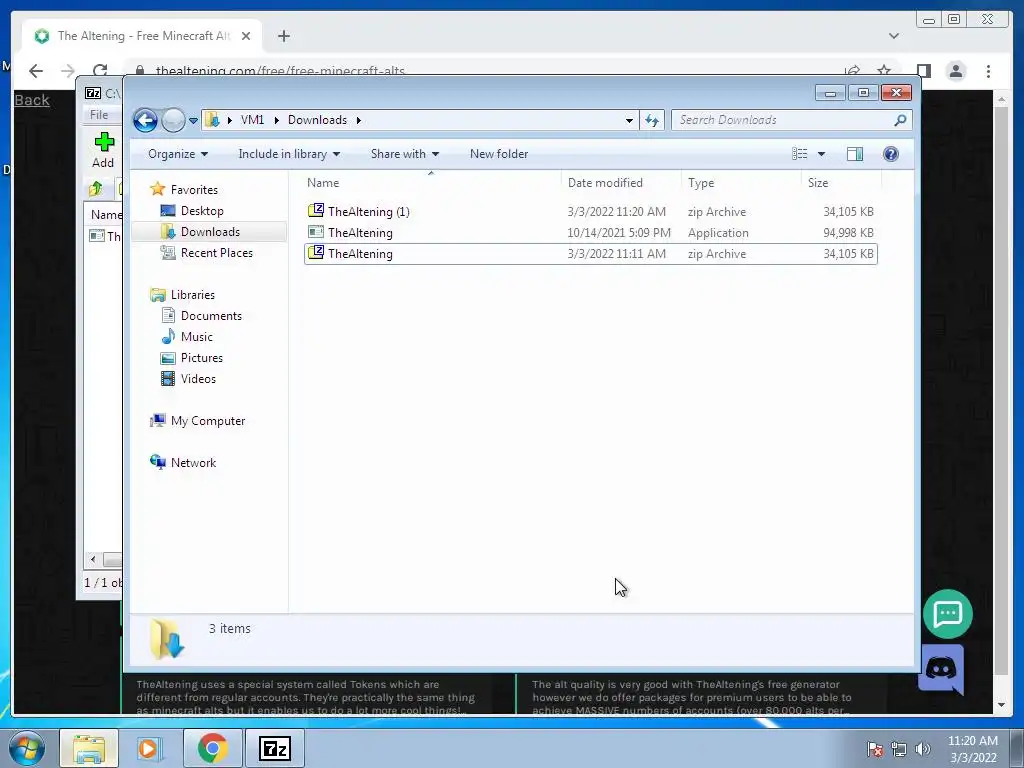Click the volume speaker tray icon
Image resolution: width=1024 pixels, height=768 pixels.
923,749
